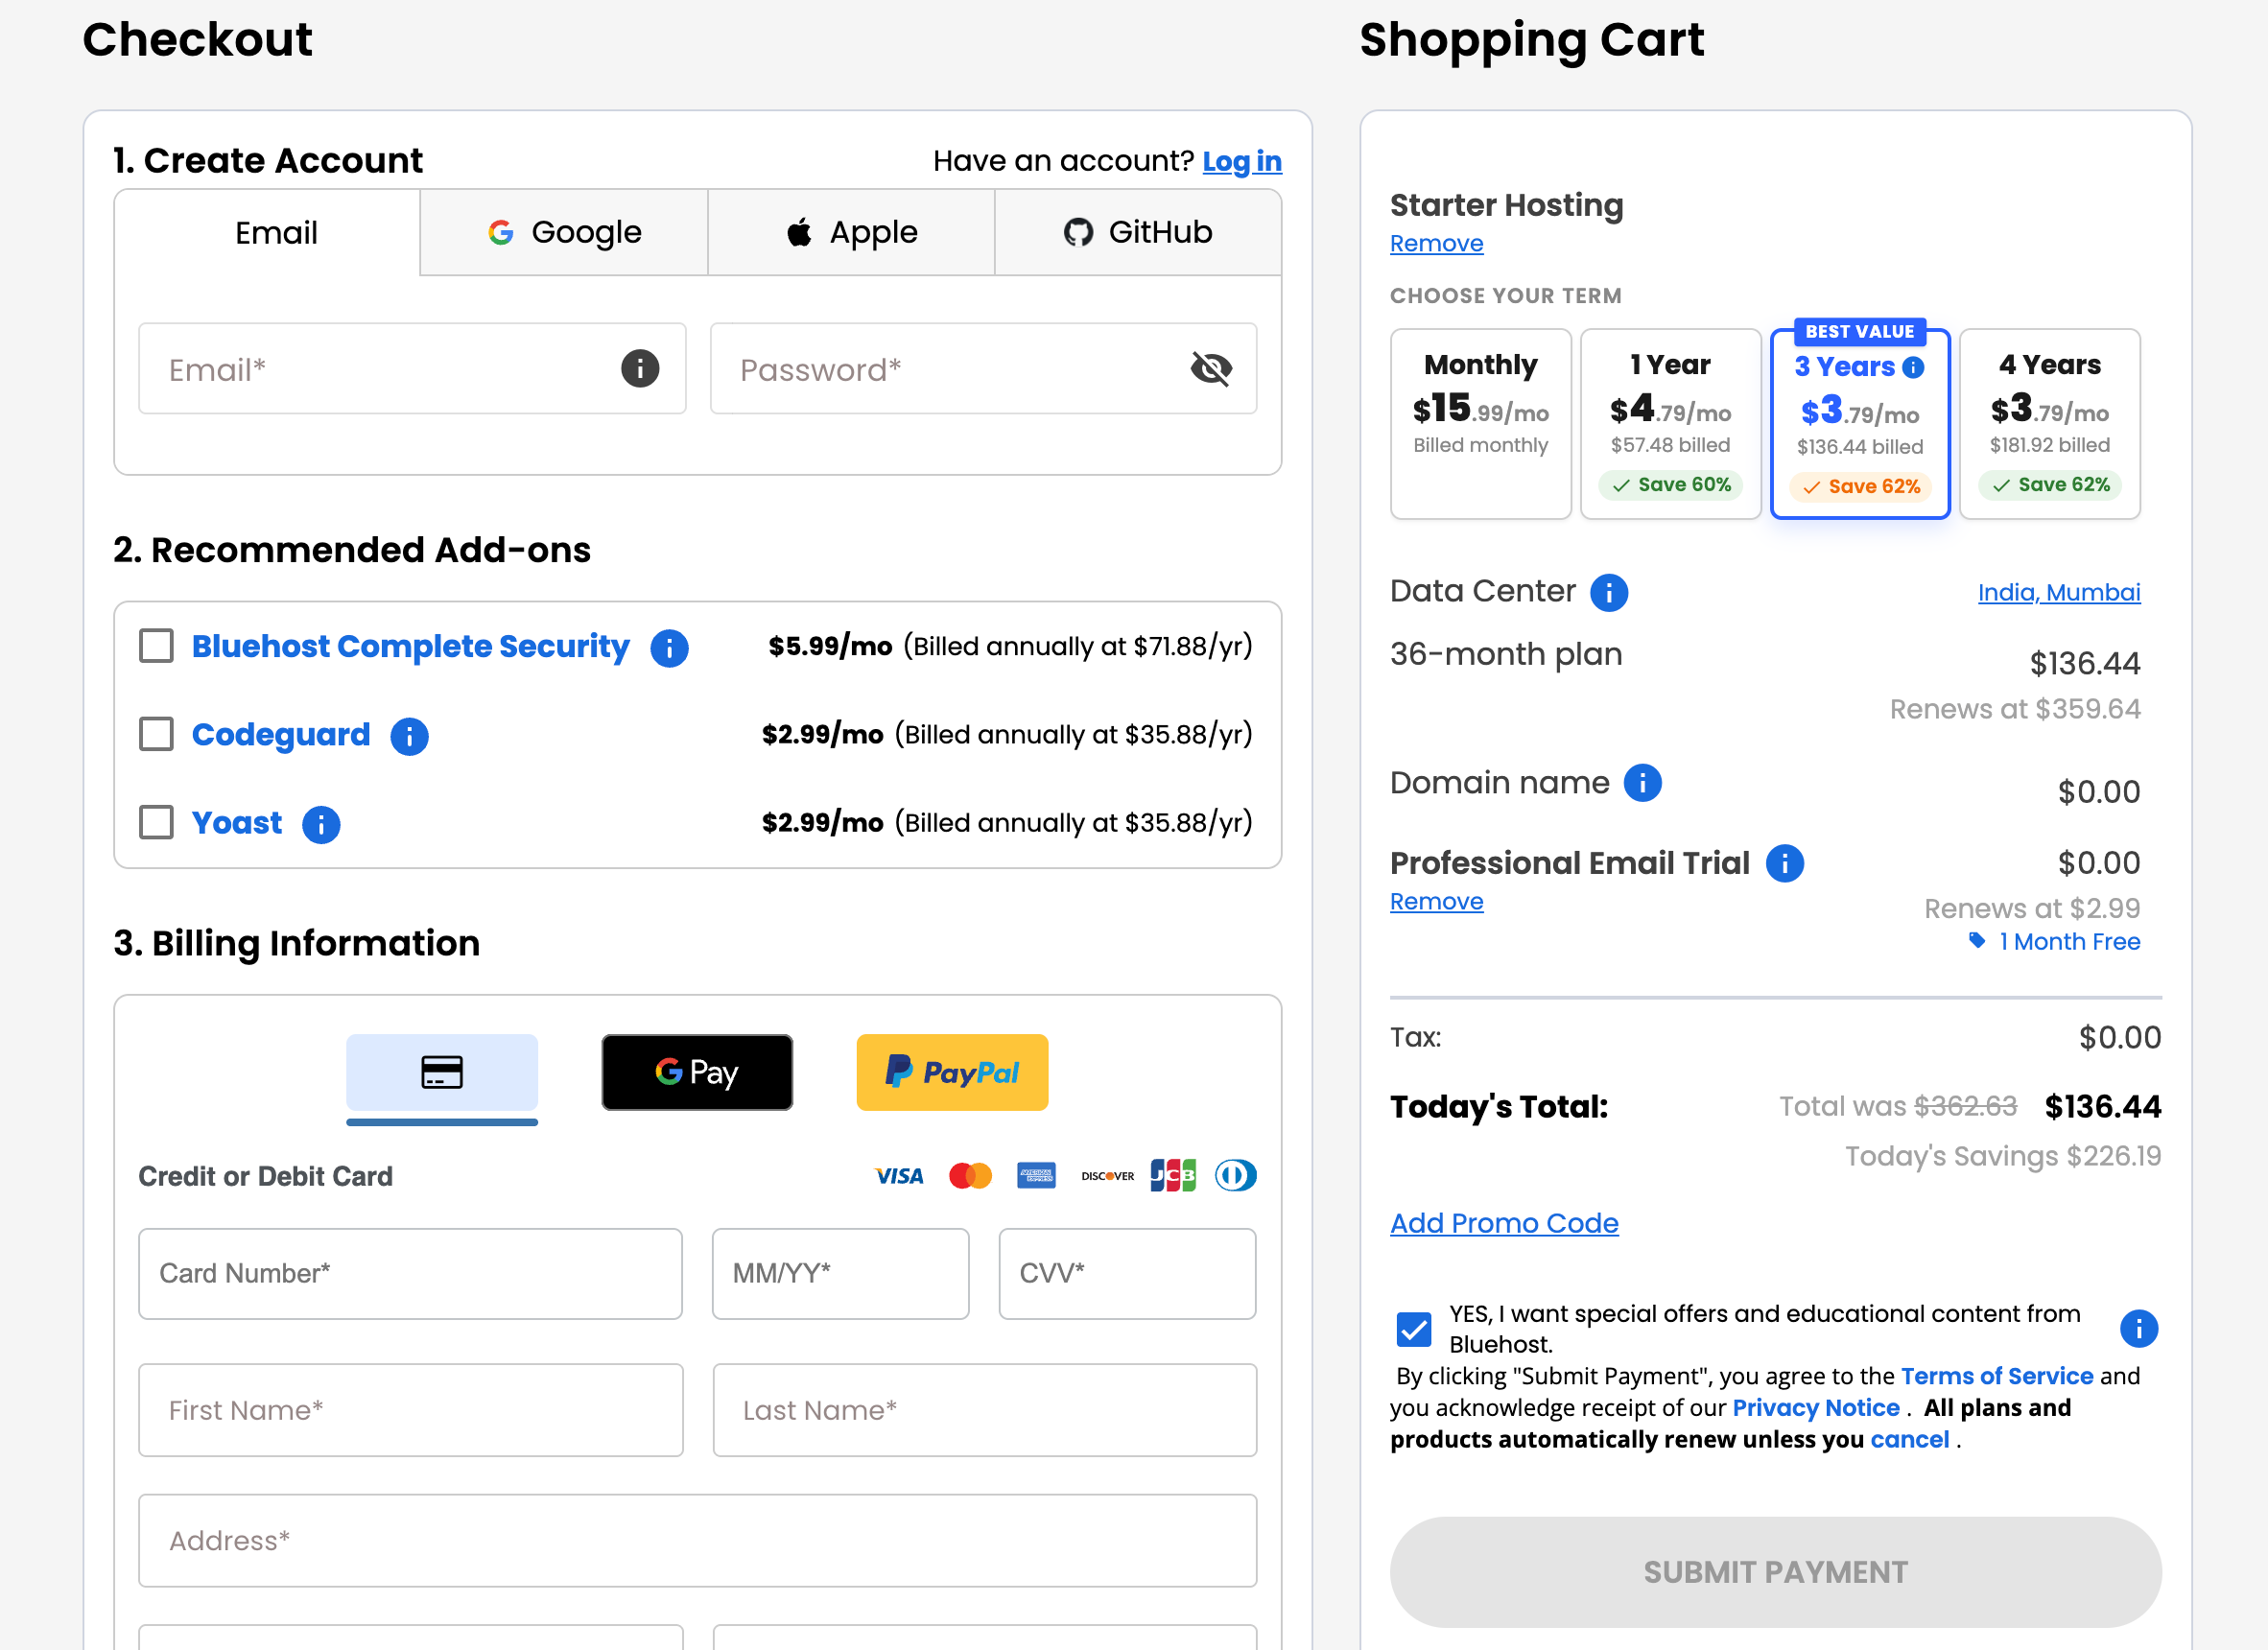Click the Domain name info icon
Screen dimensions: 2268x1650
coord(1642,783)
